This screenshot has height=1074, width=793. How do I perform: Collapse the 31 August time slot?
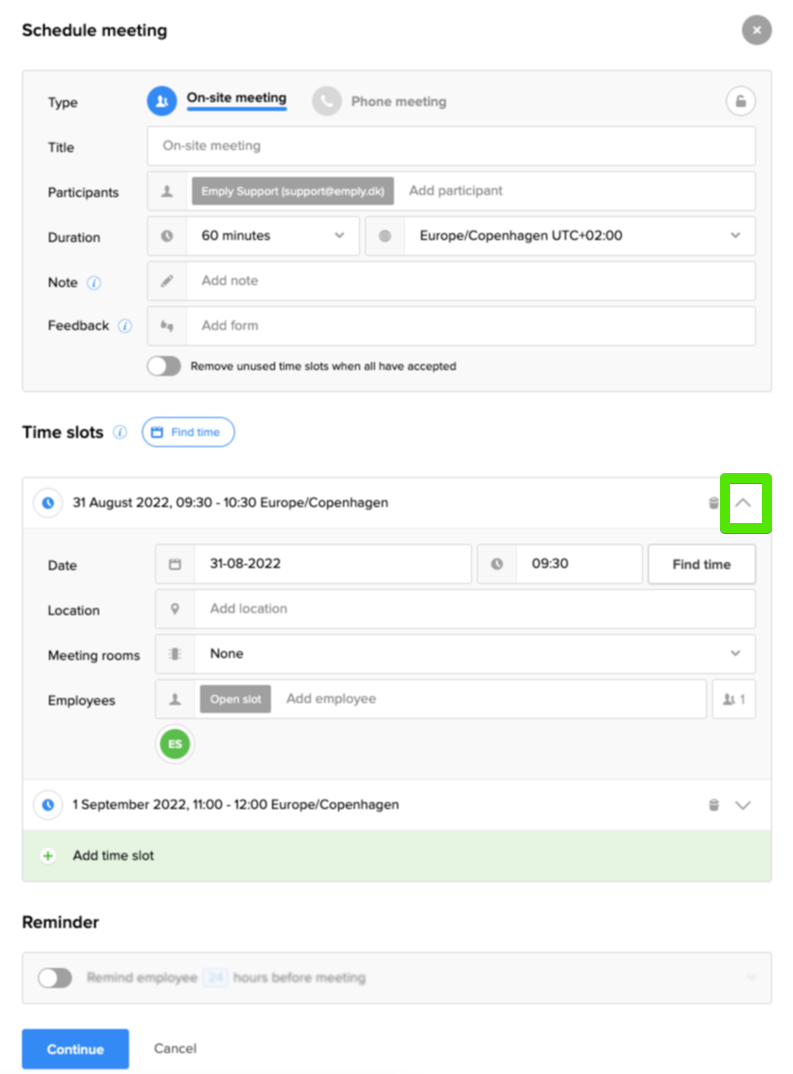pos(742,503)
